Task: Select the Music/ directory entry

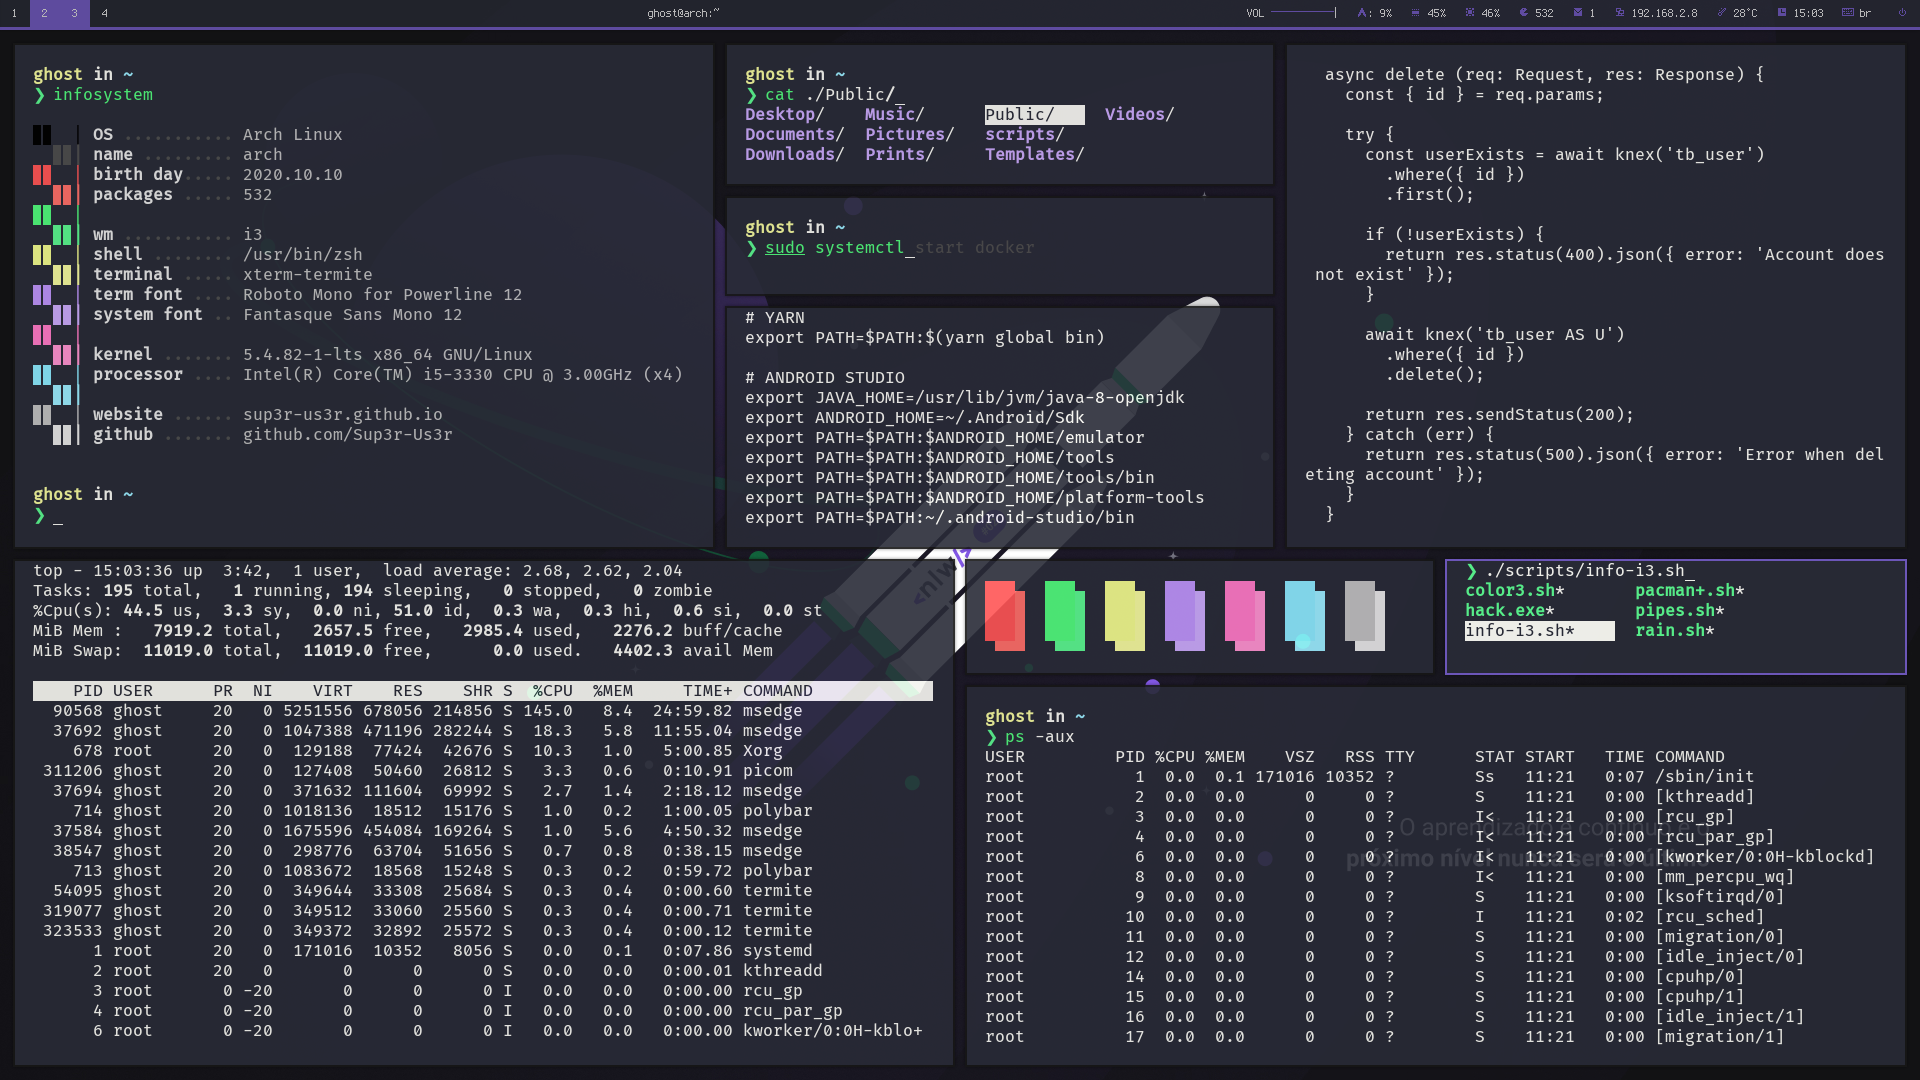Action: click(894, 115)
